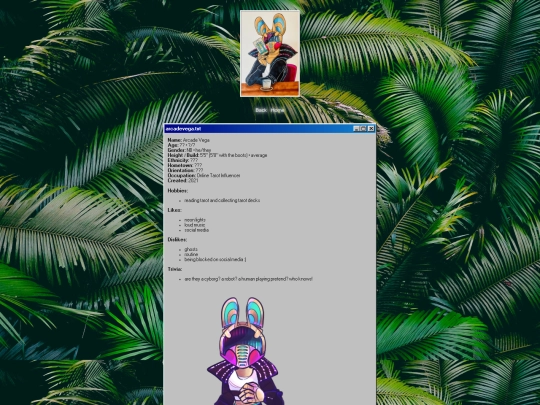
Task: Click the Created: 2021 line
Action: [x=183, y=180]
